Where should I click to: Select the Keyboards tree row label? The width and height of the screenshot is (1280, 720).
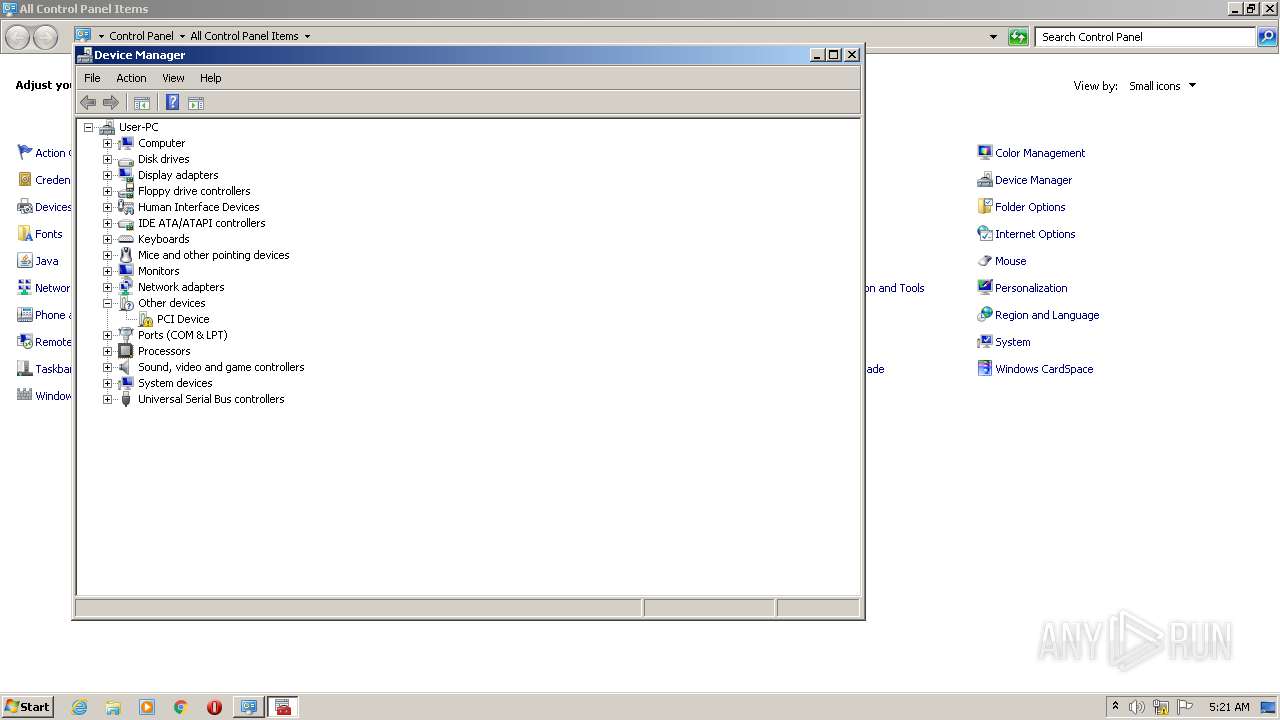(x=163, y=239)
